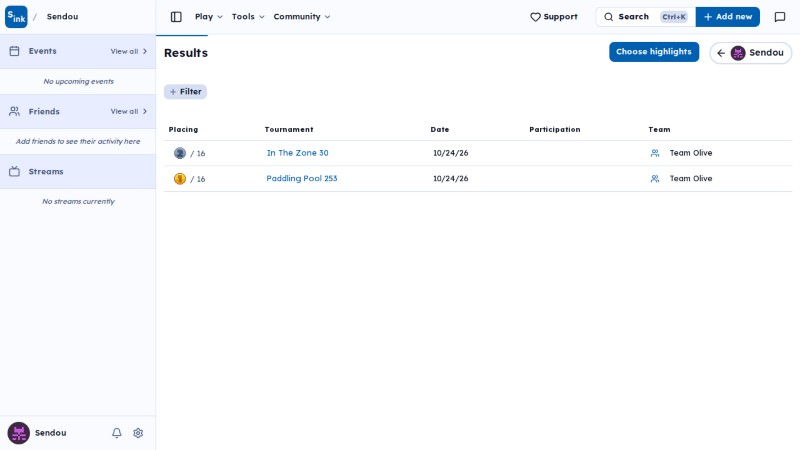Viewport: 800px width, 450px height.
Task: Open team icon in Paddling Pool row
Action: (655, 179)
